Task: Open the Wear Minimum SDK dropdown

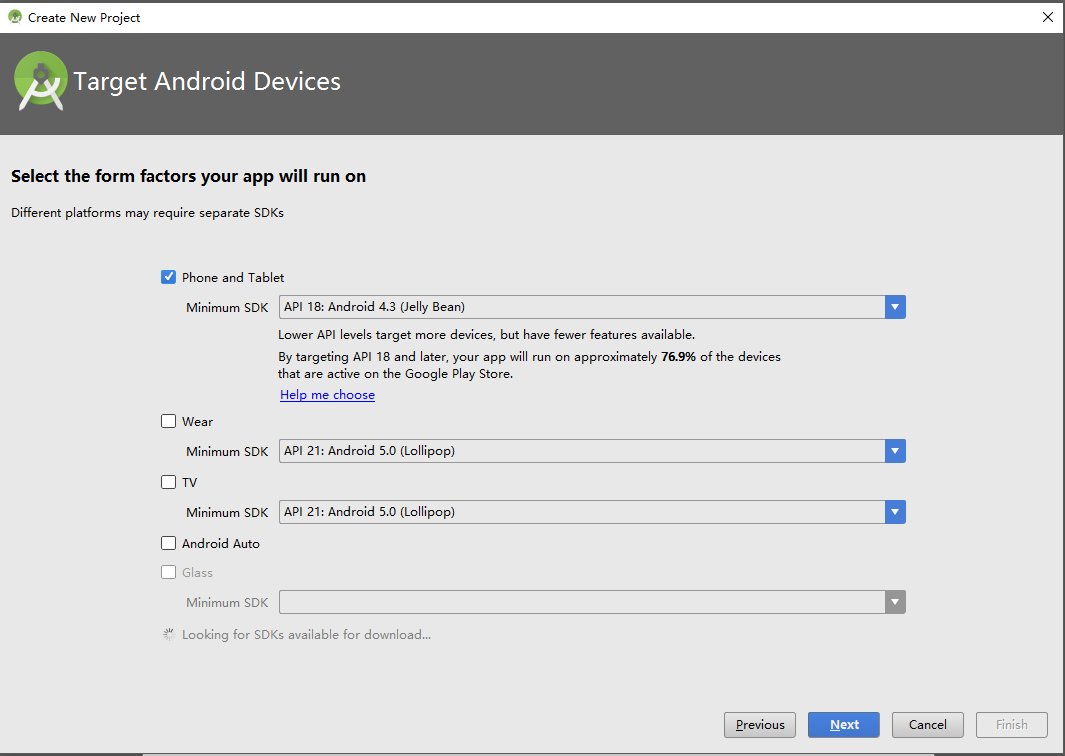Action: [894, 451]
